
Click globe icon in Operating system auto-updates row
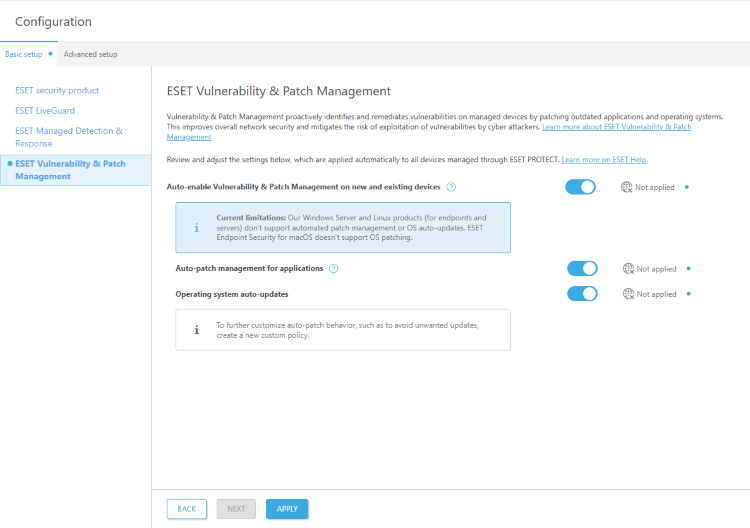629,294
